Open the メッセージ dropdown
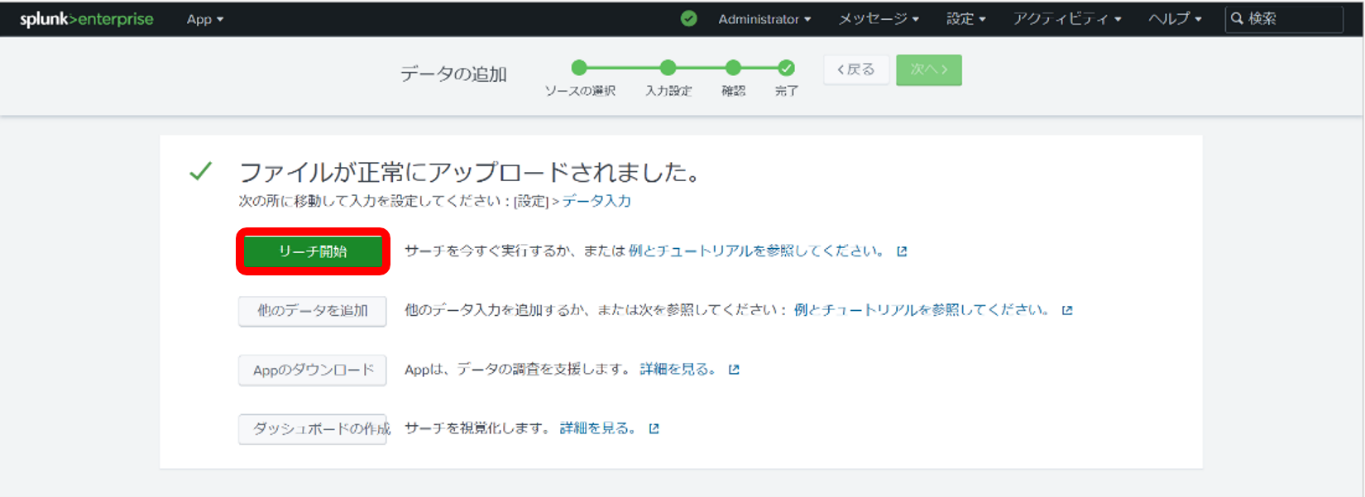1365x497 pixels. point(879,19)
